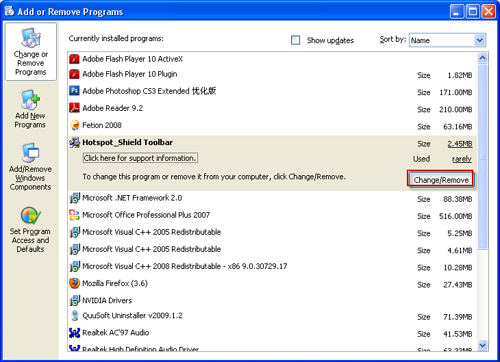
Task: Click the Add or Remove Programs title bar icon
Action: pyautogui.click(x=9, y=11)
